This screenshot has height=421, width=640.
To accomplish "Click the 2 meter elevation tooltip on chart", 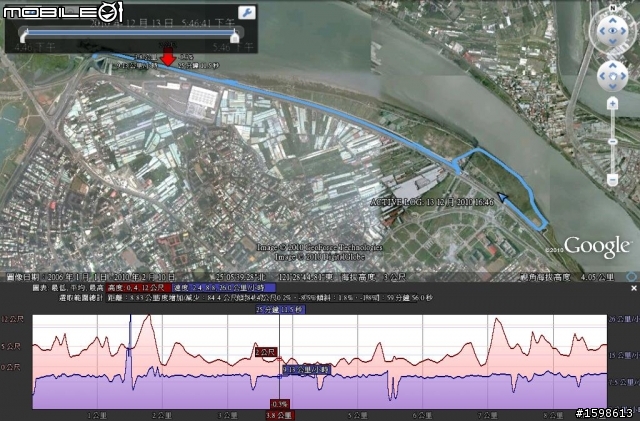I will point(266,352).
